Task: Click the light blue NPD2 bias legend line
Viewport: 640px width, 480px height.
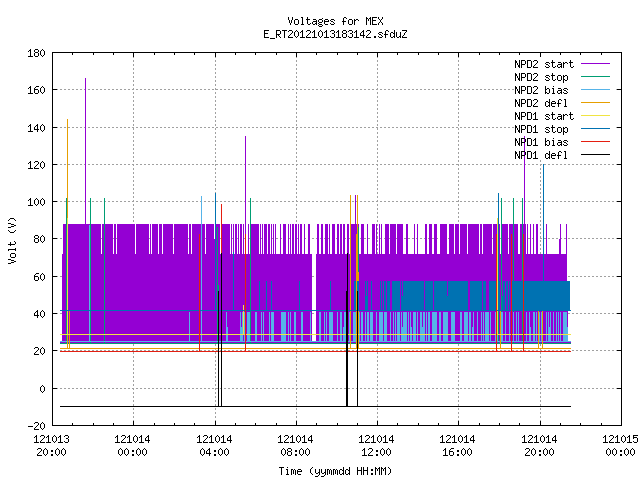Action: [x=595, y=89]
